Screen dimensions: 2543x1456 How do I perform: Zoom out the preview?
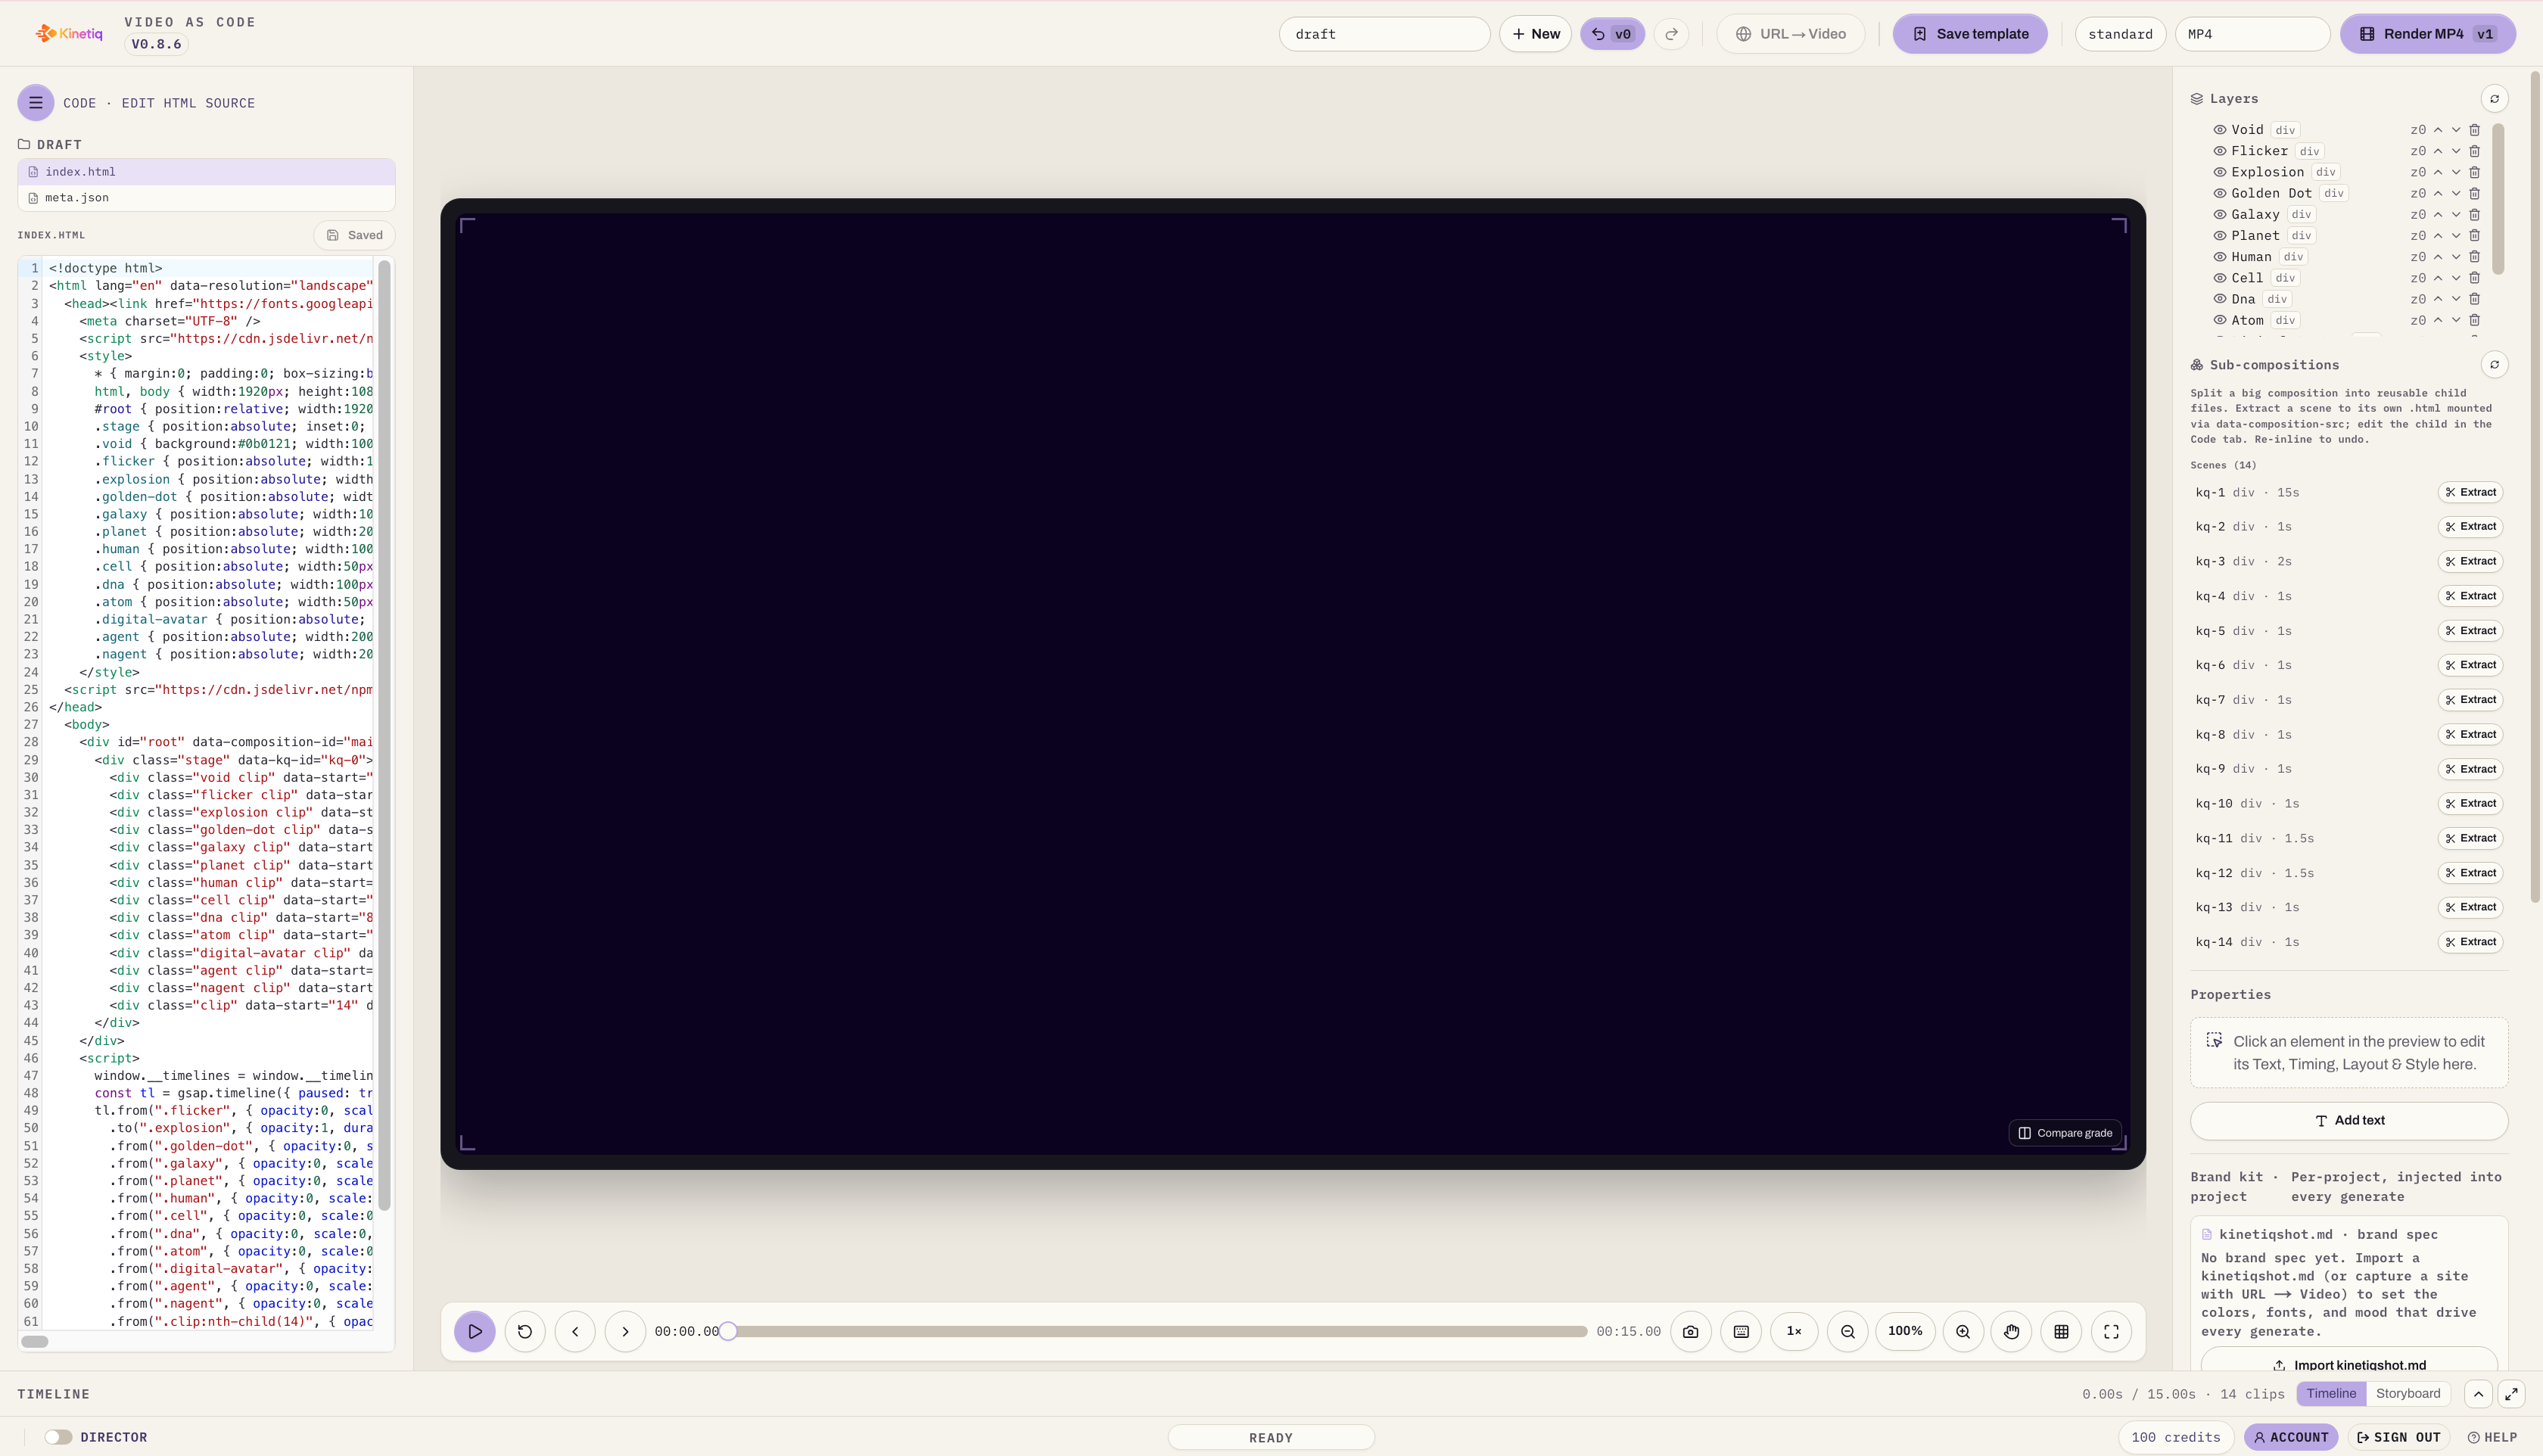[1848, 1331]
